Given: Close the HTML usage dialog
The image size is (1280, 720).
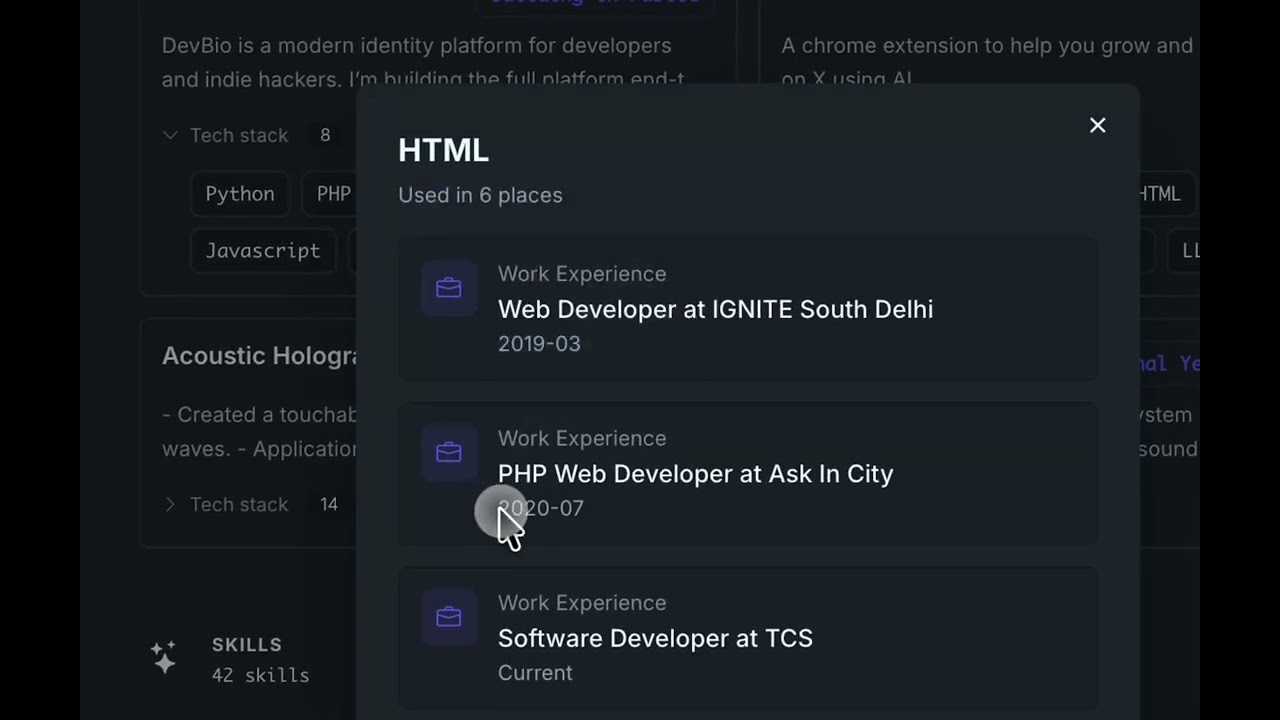Looking at the screenshot, I should [1097, 125].
